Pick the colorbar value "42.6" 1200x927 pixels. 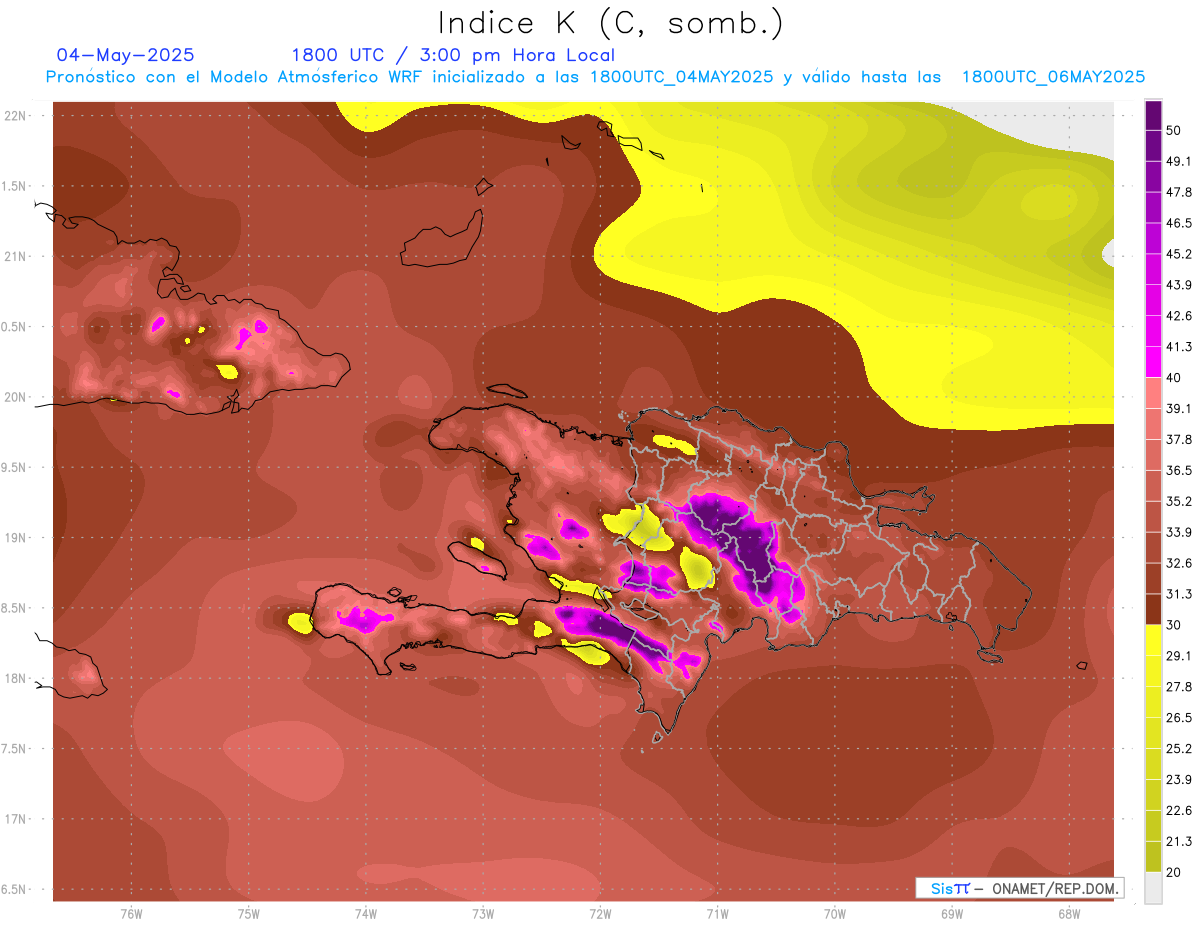[1179, 316]
